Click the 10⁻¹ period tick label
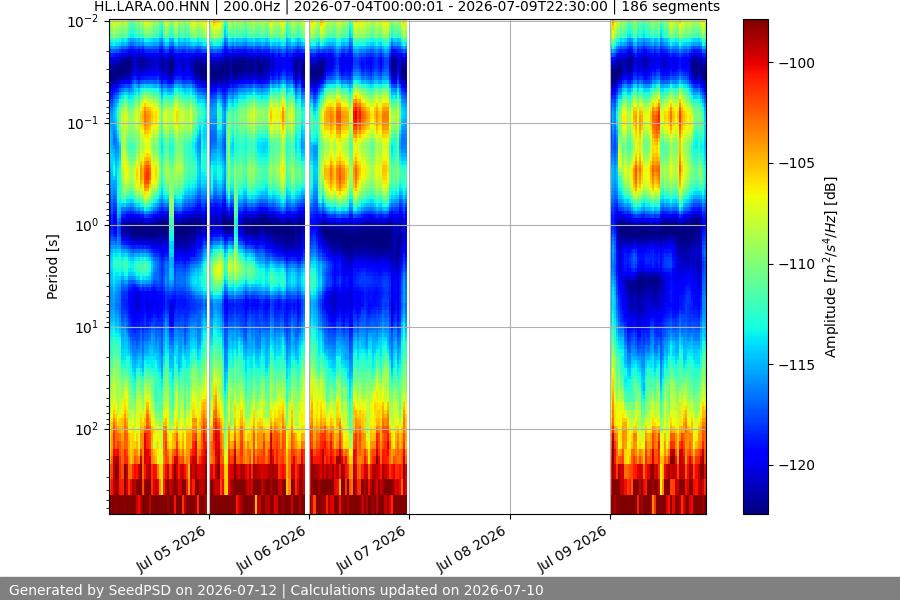 (83, 123)
